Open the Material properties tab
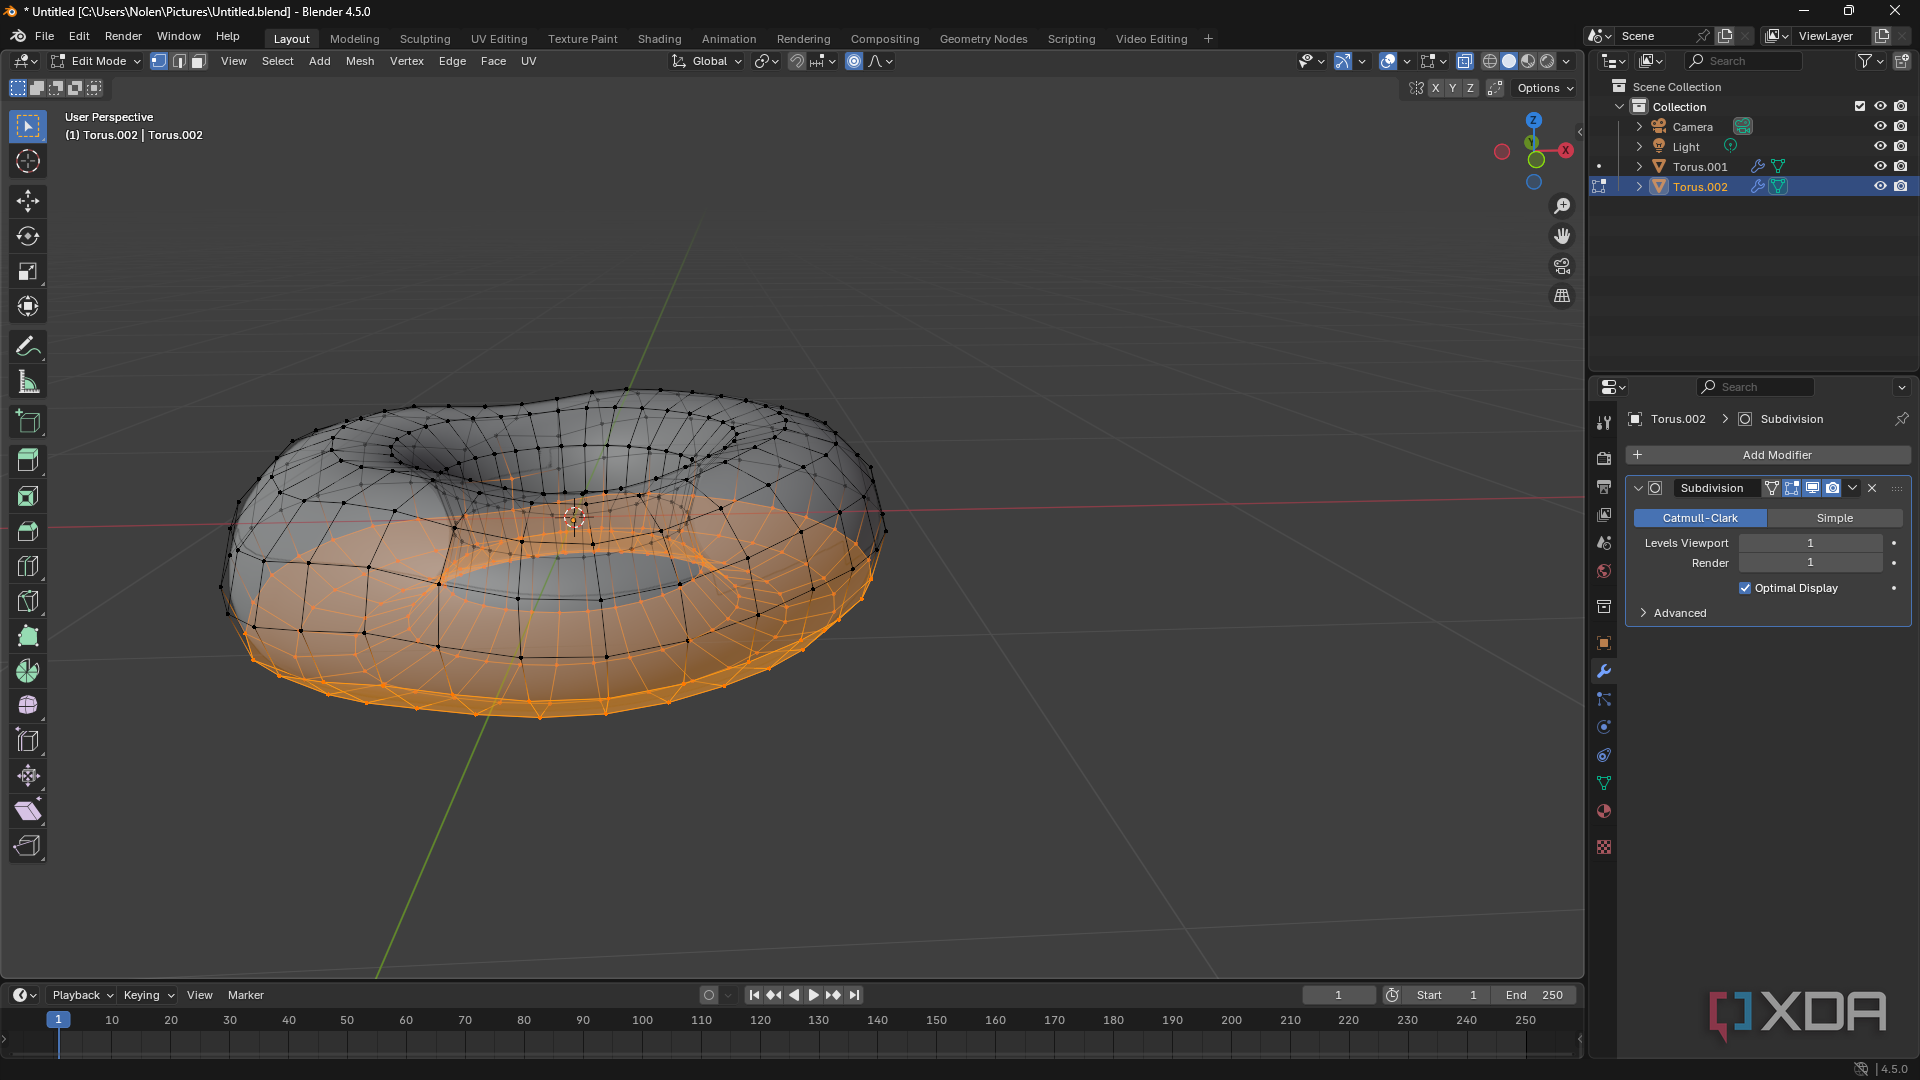1920x1080 pixels. [x=1604, y=811]
